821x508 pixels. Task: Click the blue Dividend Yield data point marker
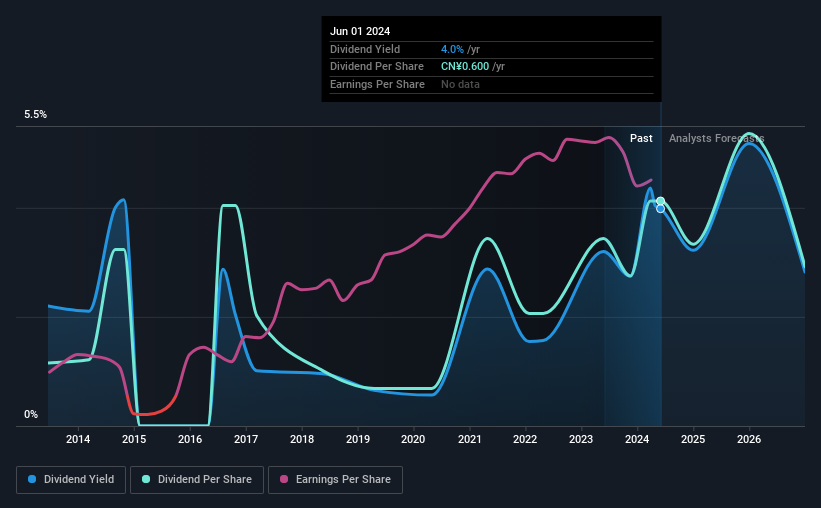pos(661,209)
